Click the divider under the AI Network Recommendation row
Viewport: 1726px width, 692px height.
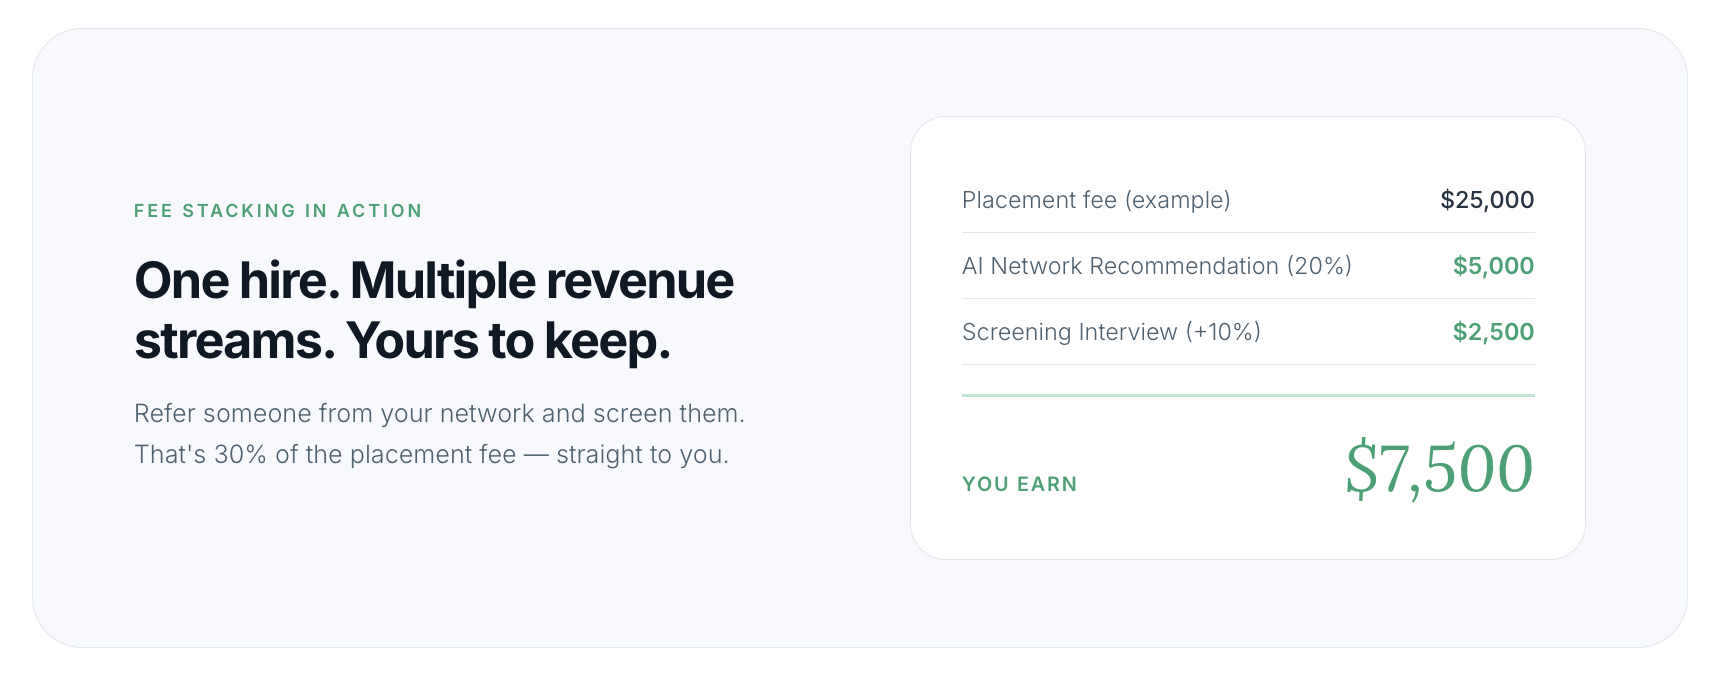[x=1248, y=299]
